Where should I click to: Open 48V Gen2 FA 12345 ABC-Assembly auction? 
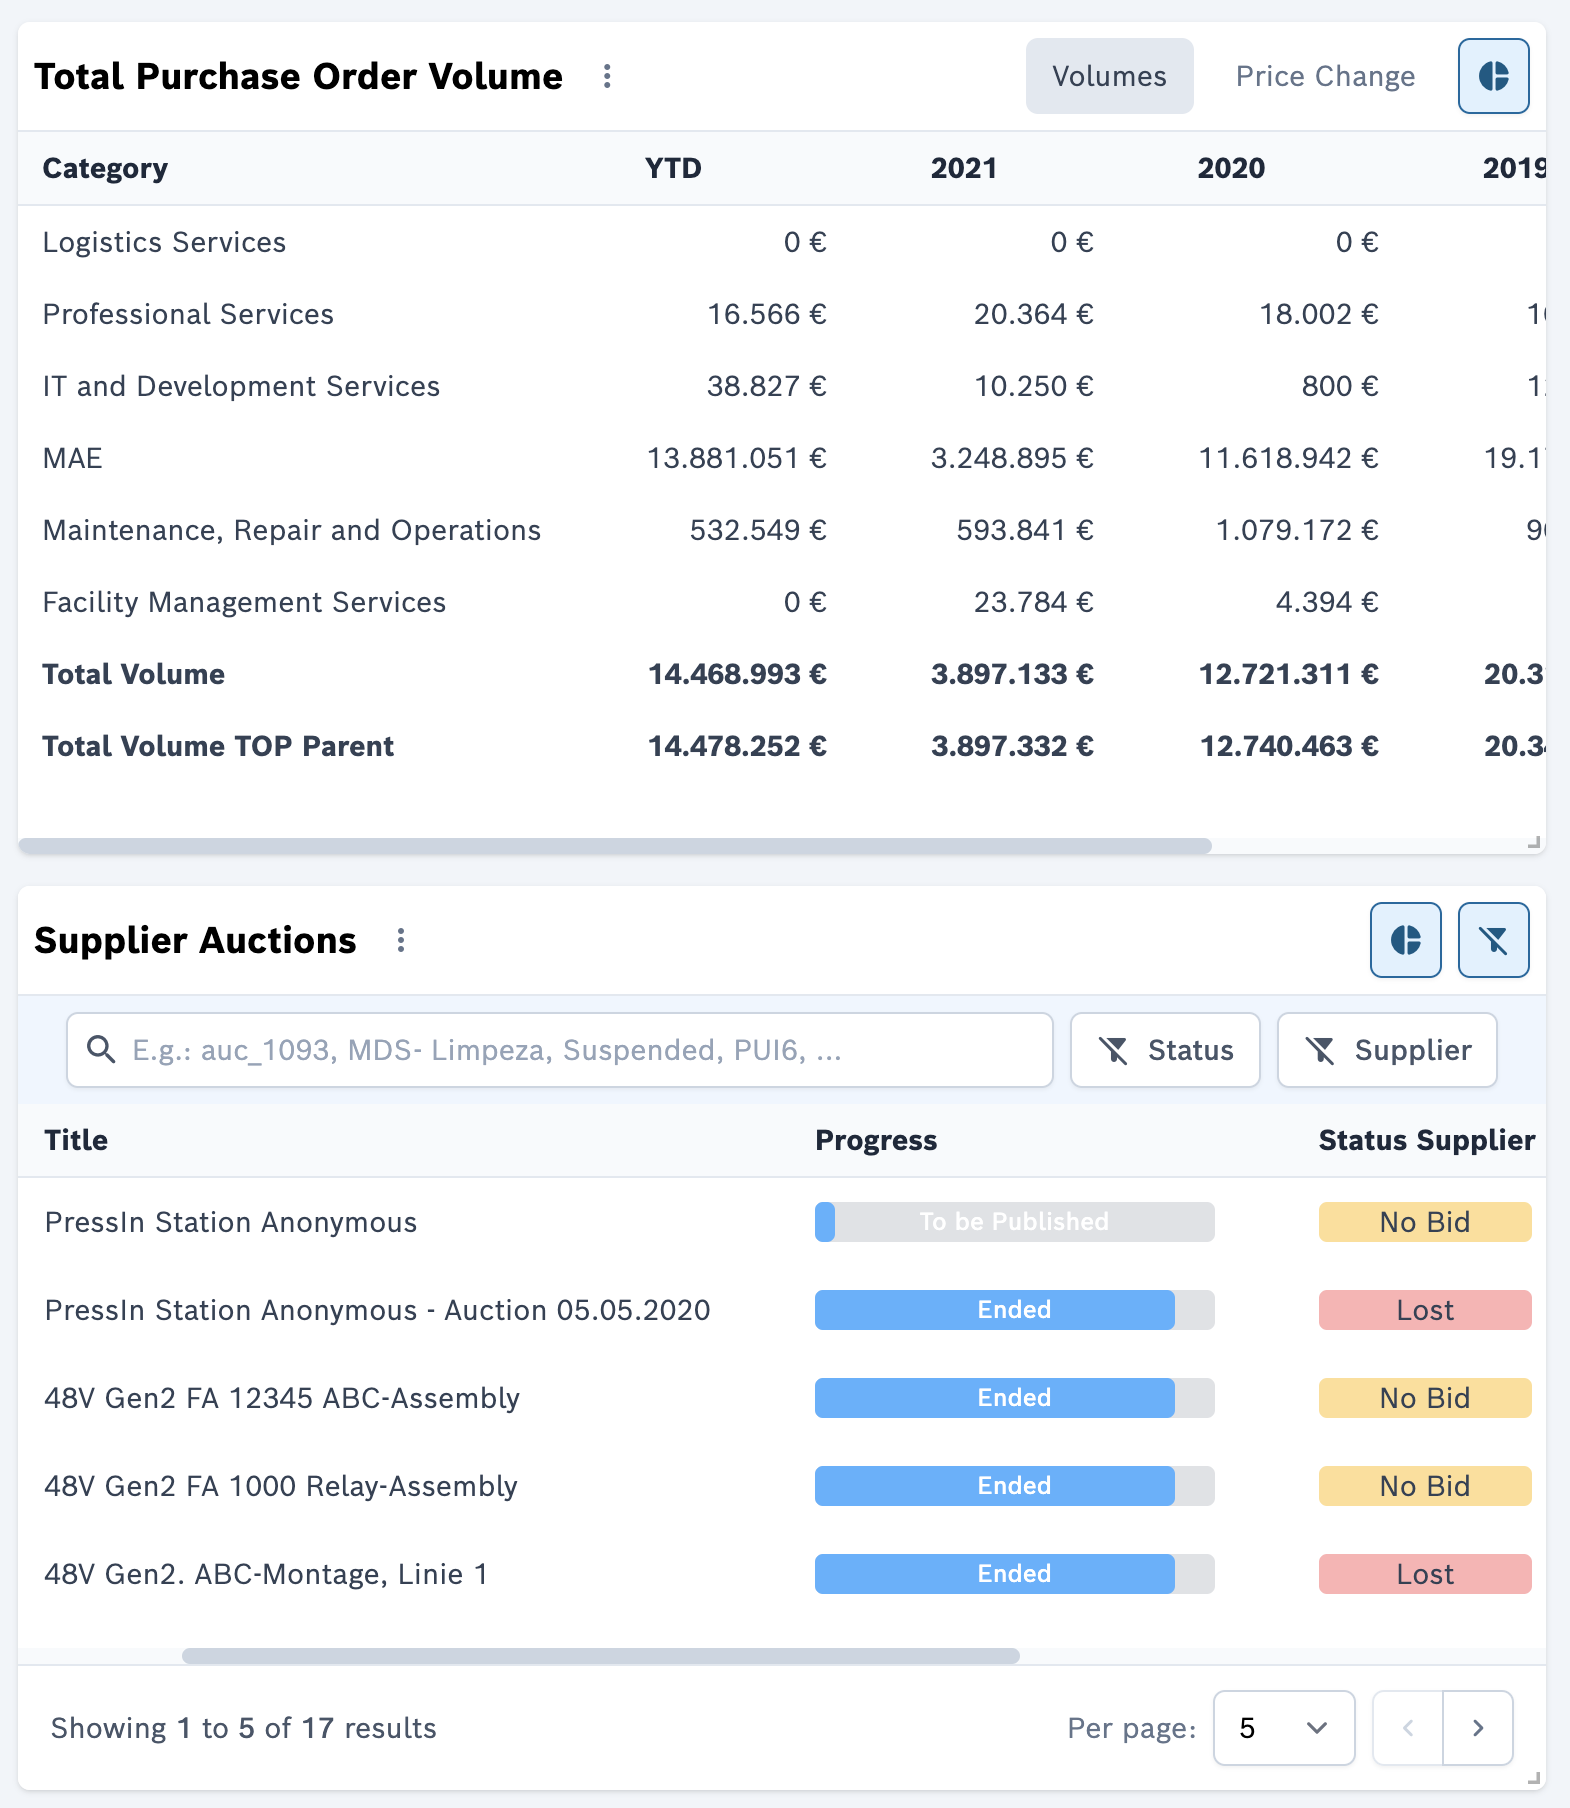[x=282, y=1398]
